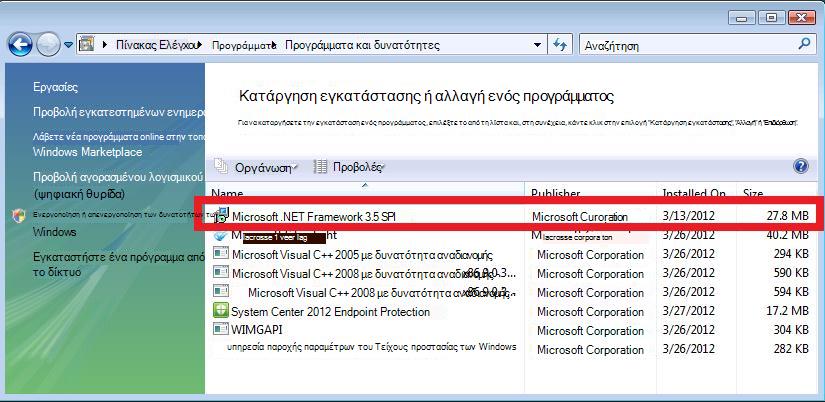Sort by the Publisher column header
Image resolution: width=825 pixels, height=402 pixels.
tap(591, 192)
